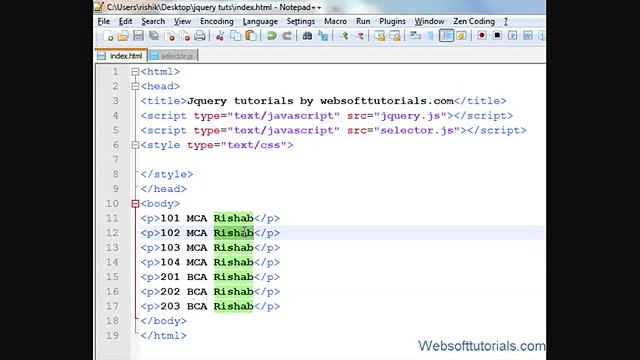Switch to the selector.js tab
Image resolution: width=640 pixels, height=360 pixels.
[x=173, y=56]
